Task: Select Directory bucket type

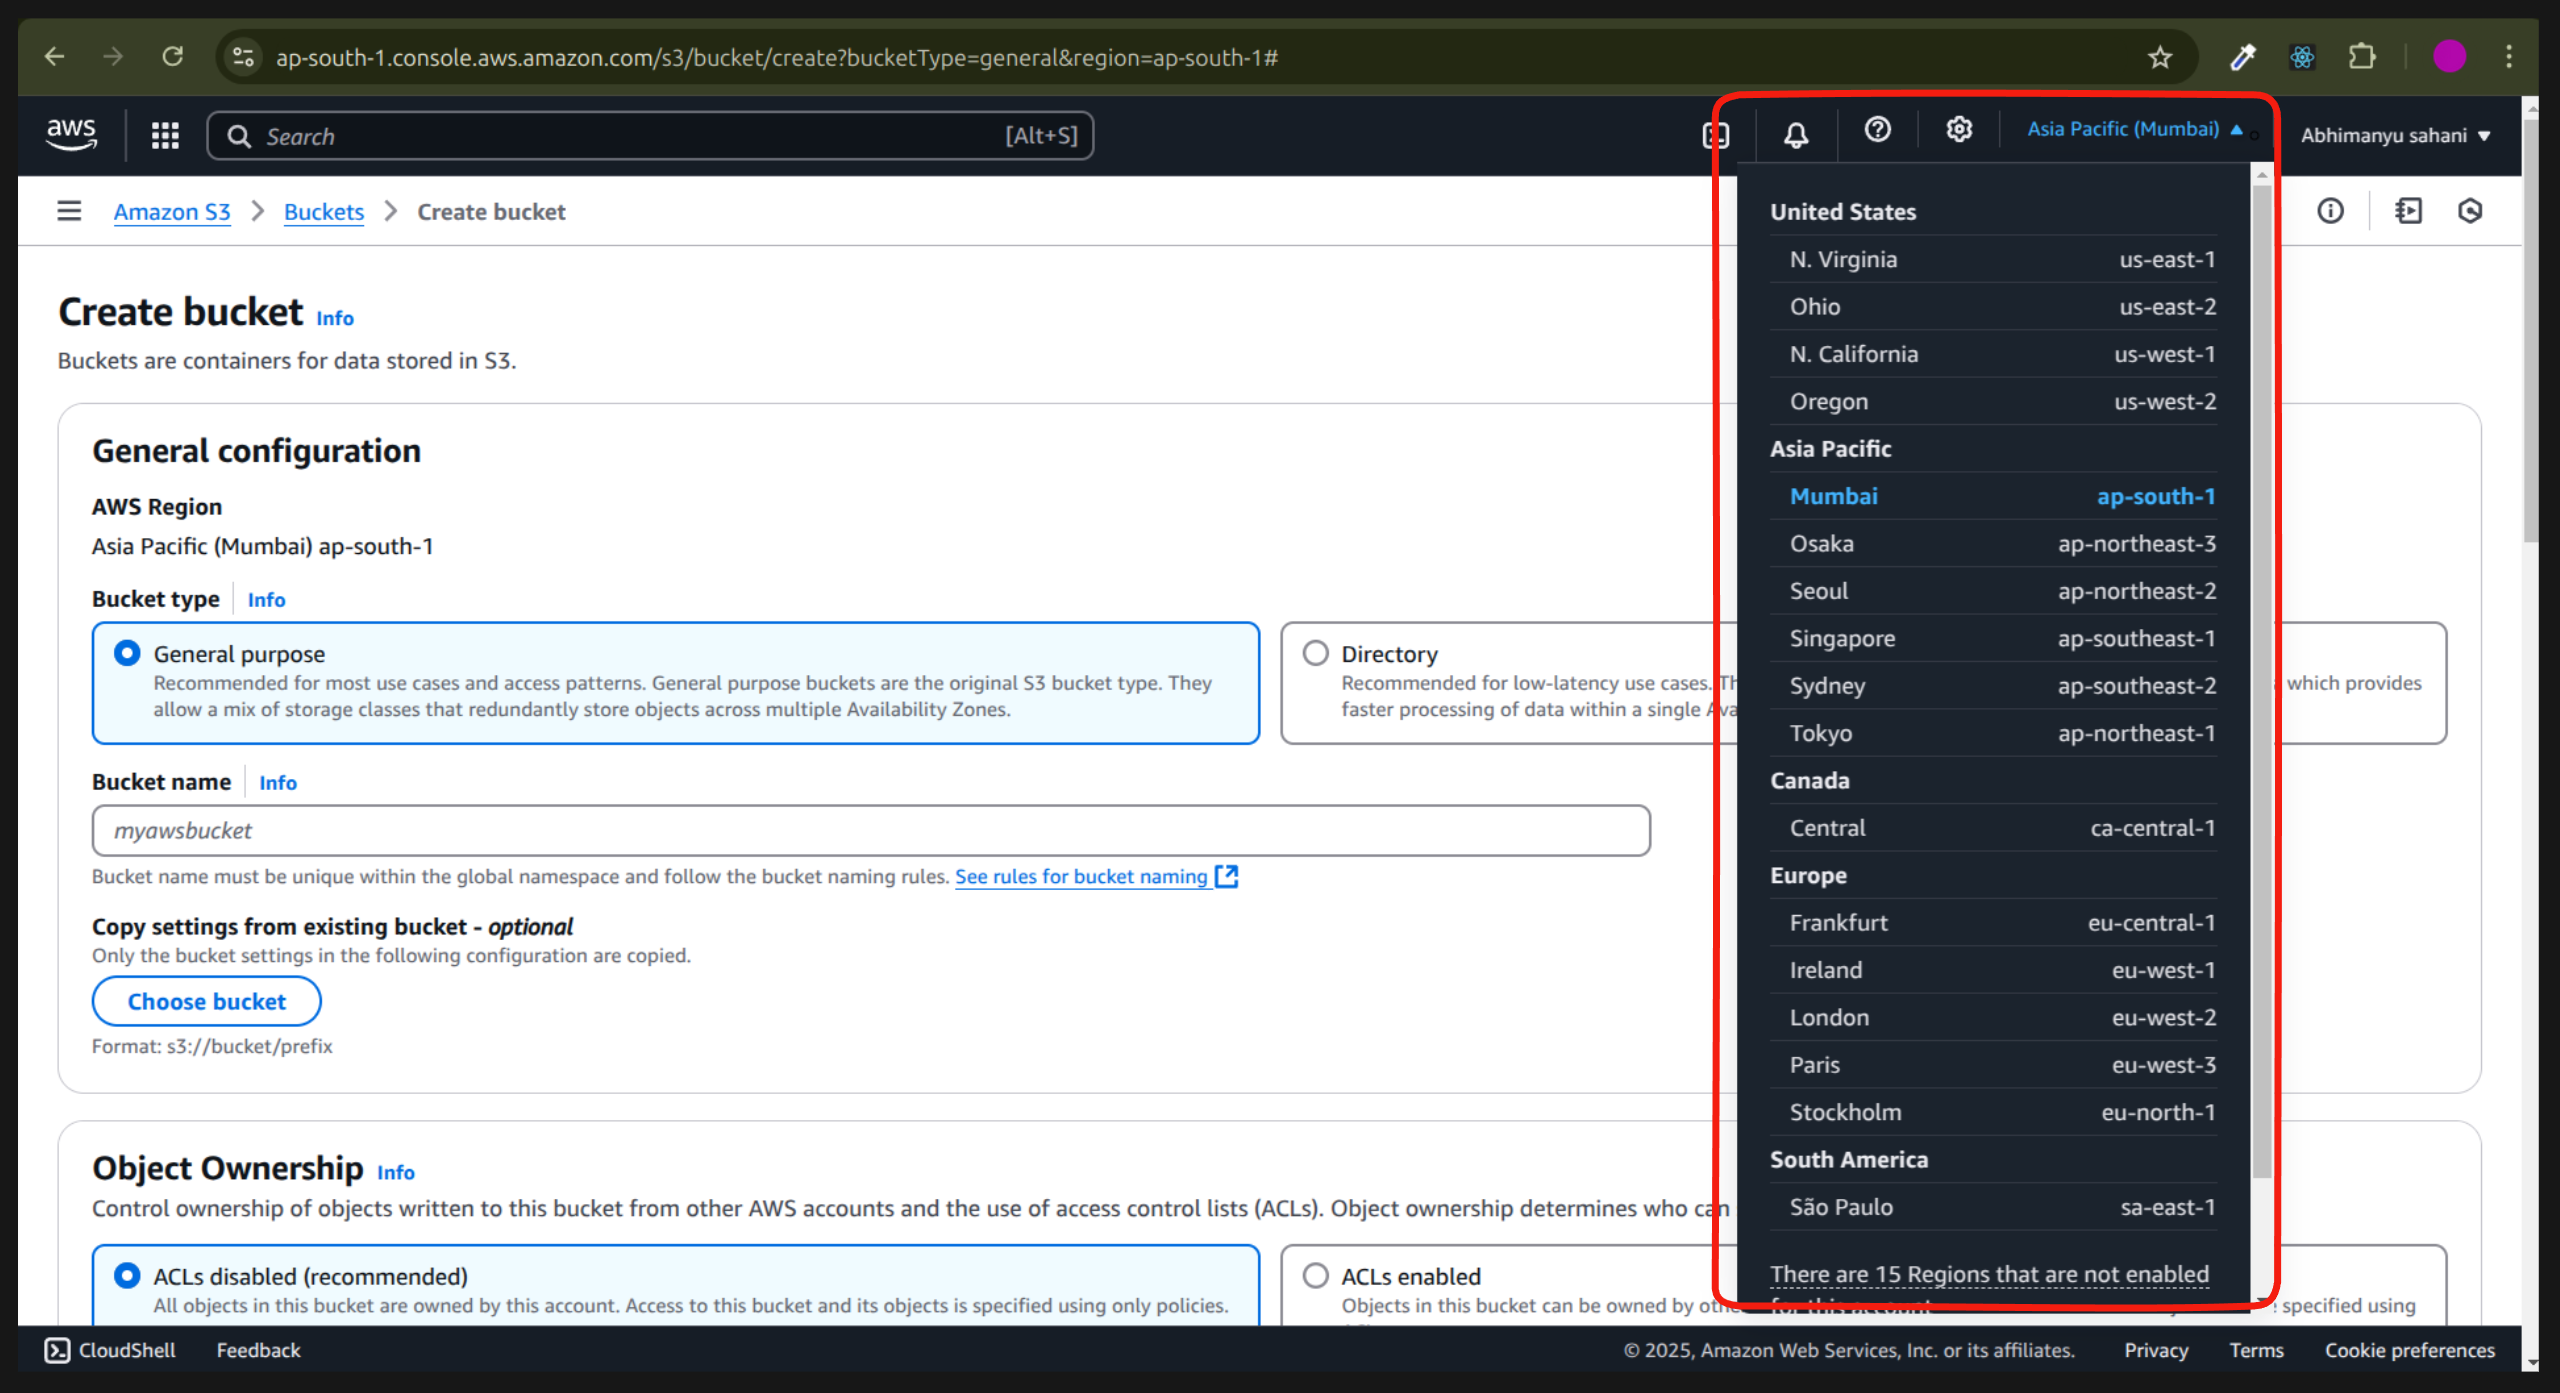Action: click(x=1315, y=653)
